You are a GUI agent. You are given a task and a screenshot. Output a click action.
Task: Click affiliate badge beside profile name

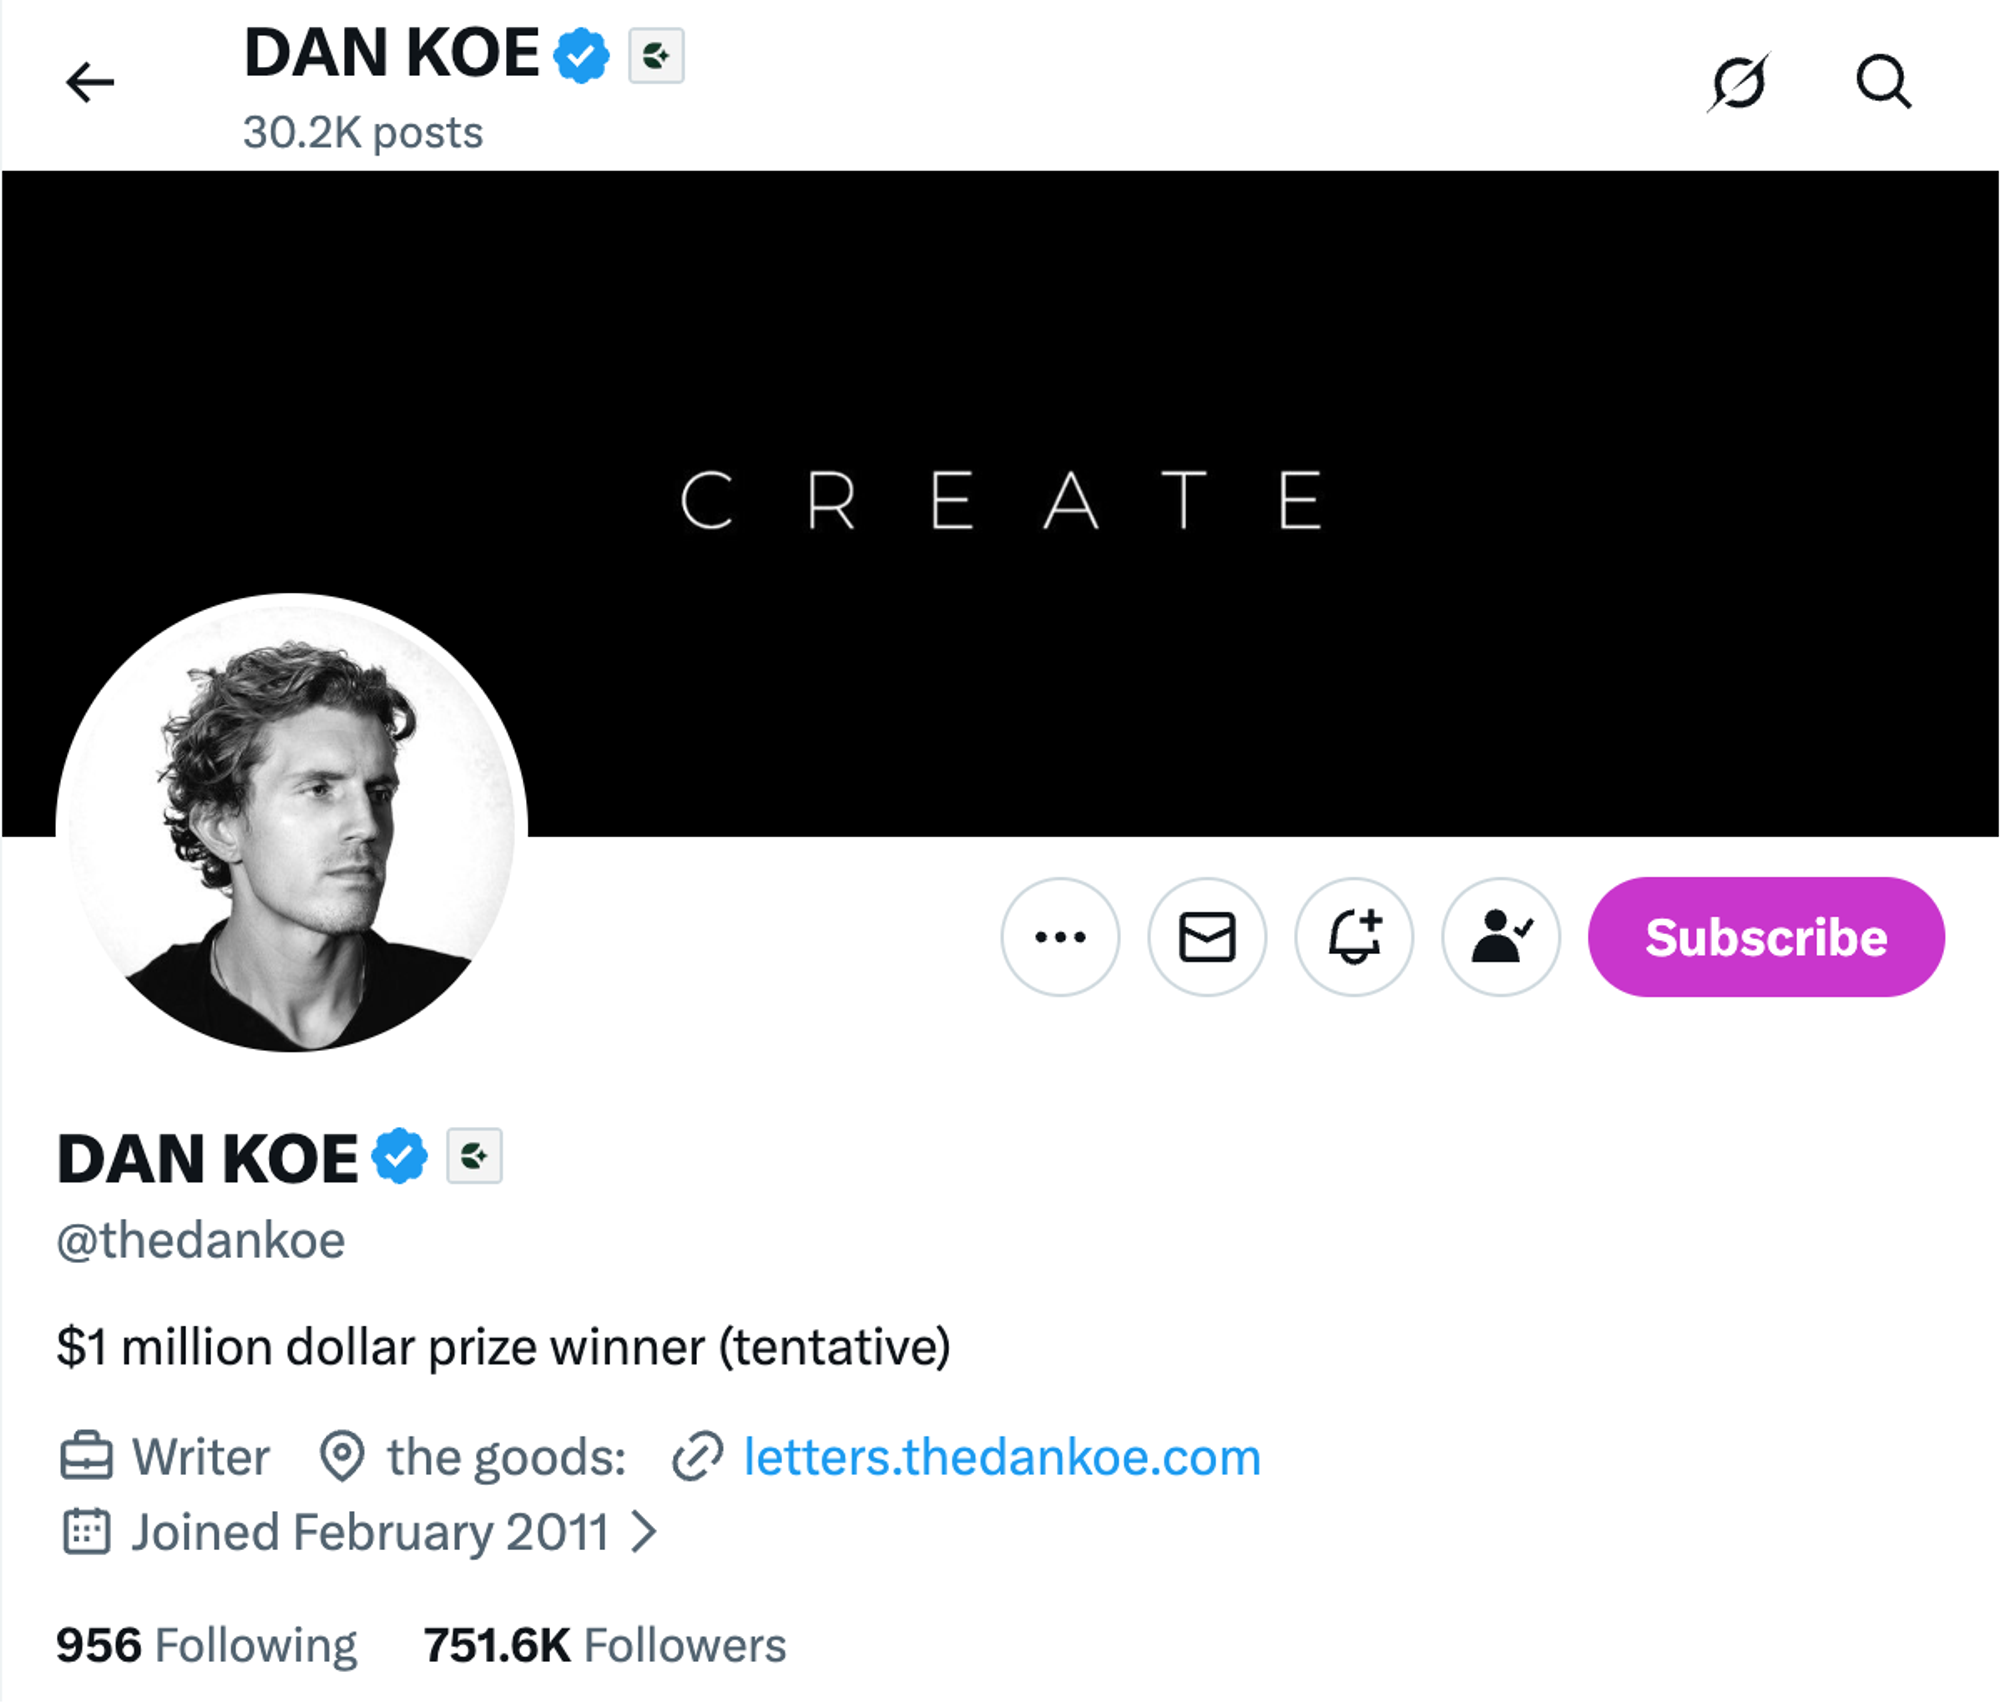(x=474, y=1156)
